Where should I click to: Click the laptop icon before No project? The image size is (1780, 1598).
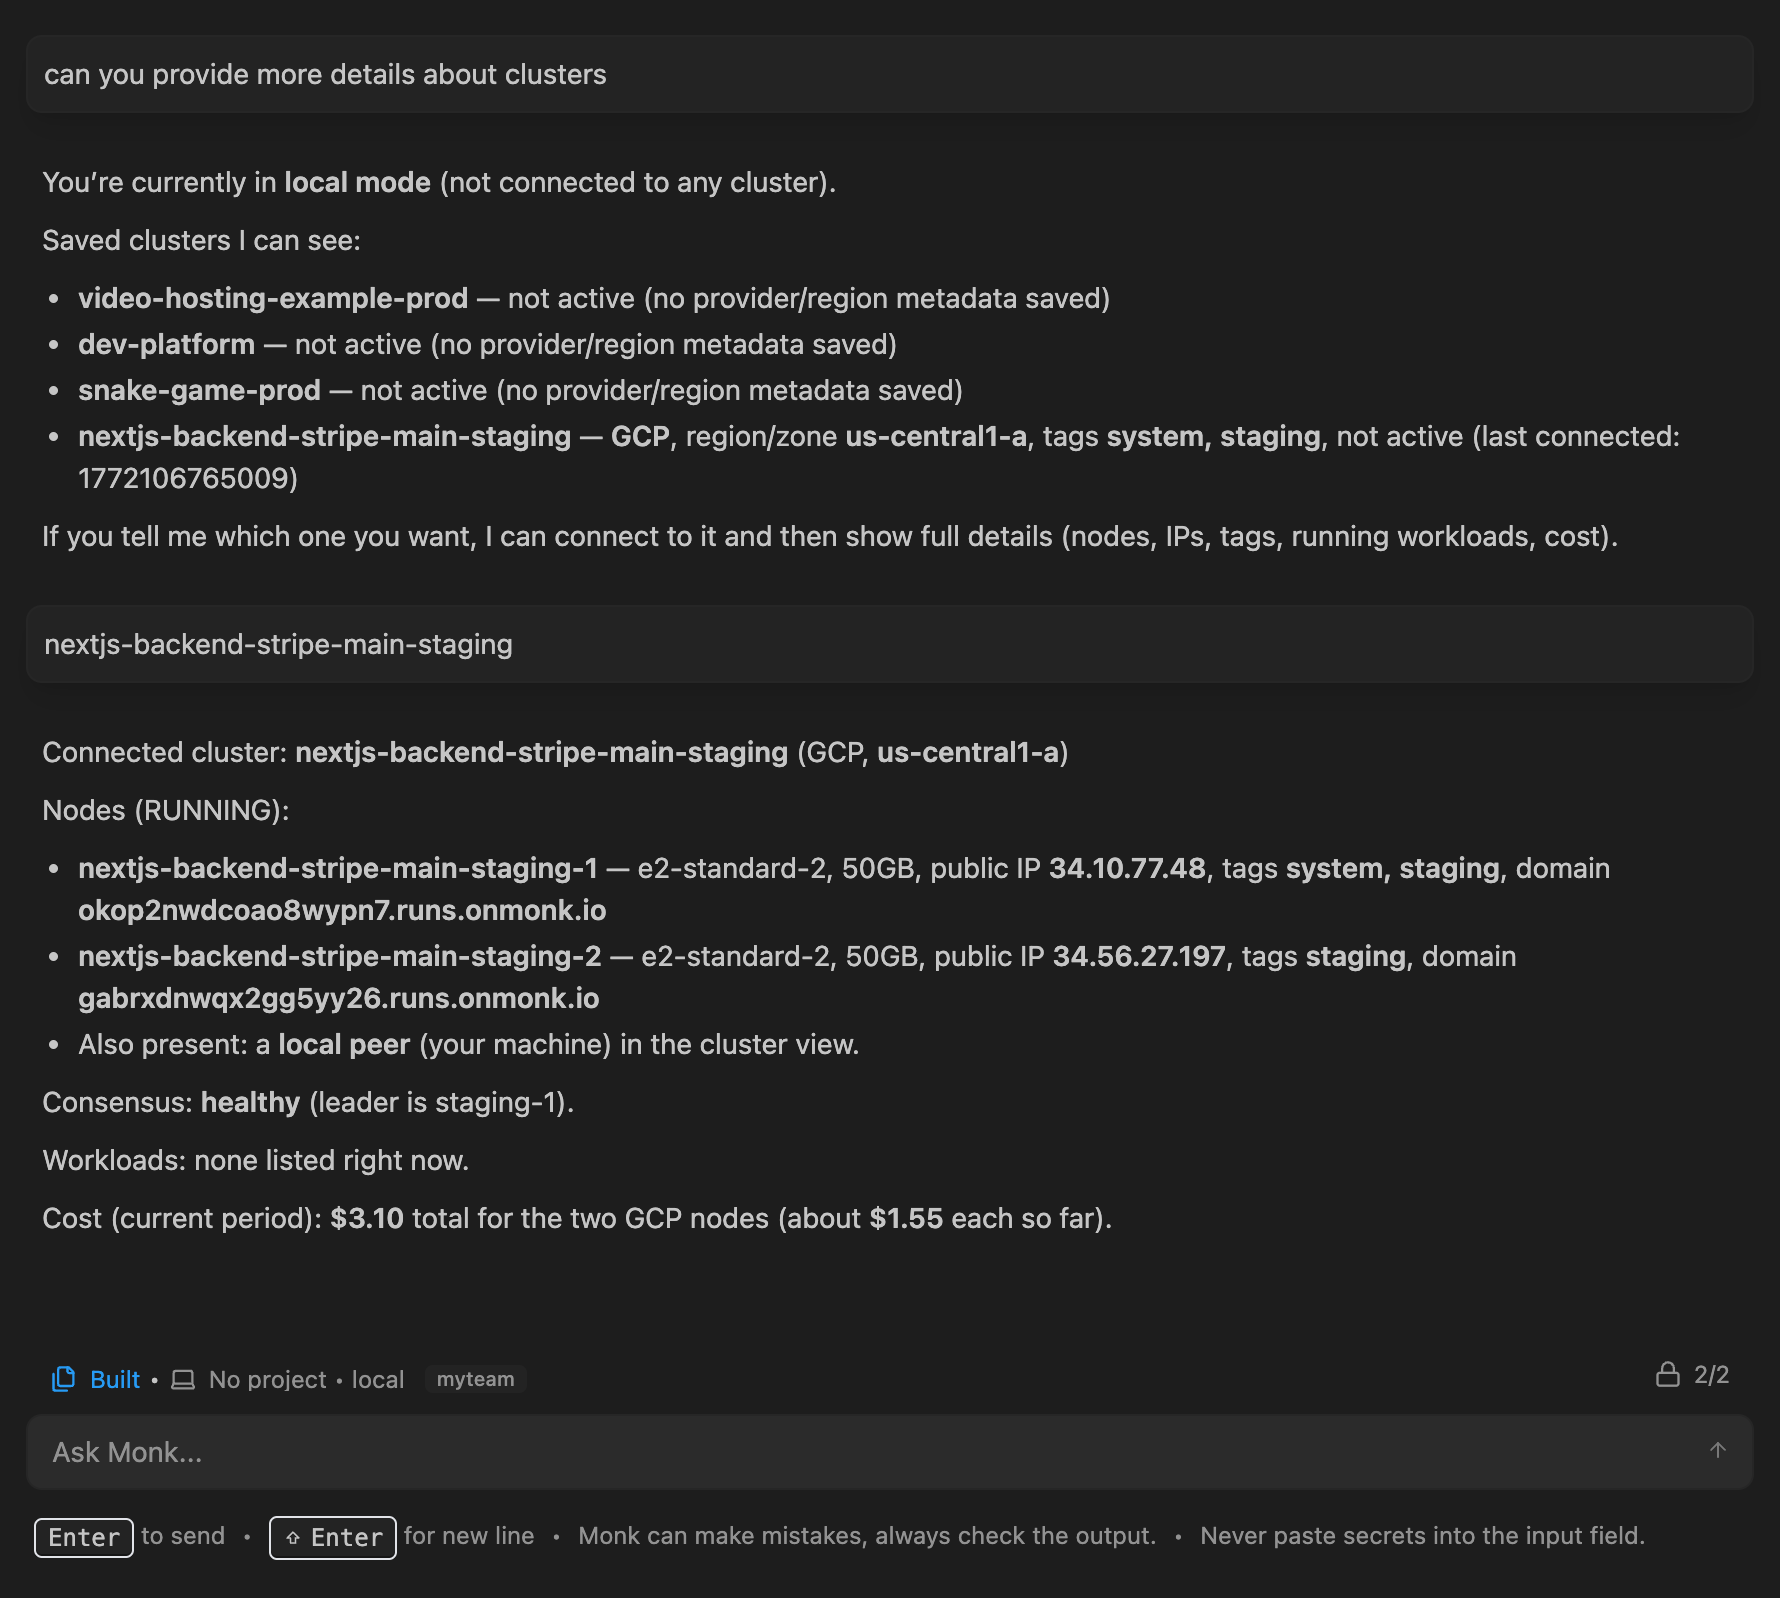pos(183,1379)
